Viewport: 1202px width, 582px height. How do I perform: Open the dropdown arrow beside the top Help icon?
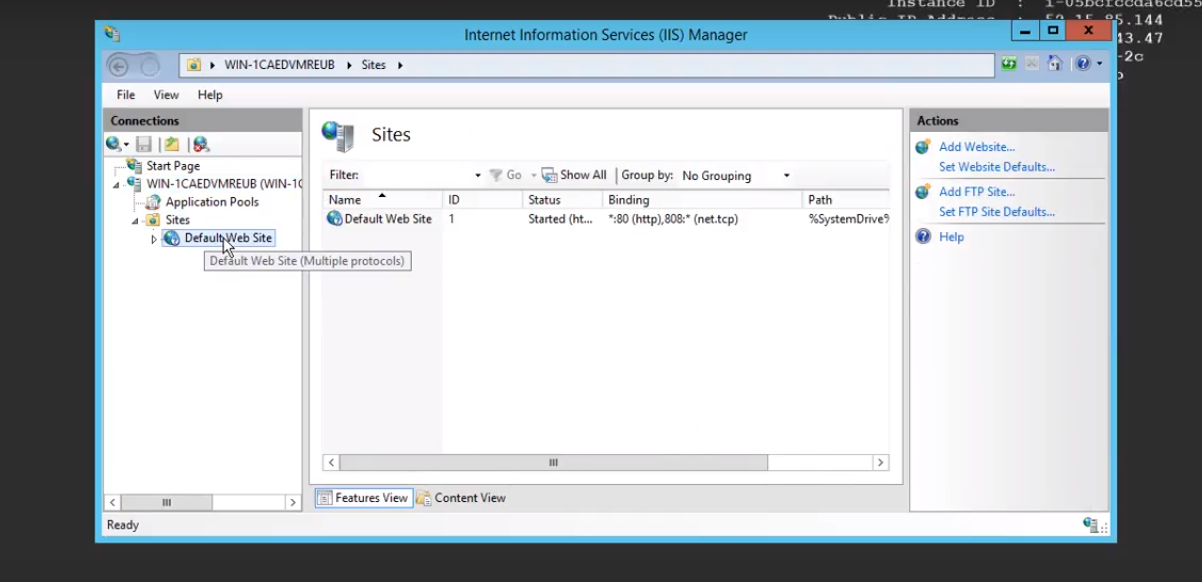click(1099, 64)
